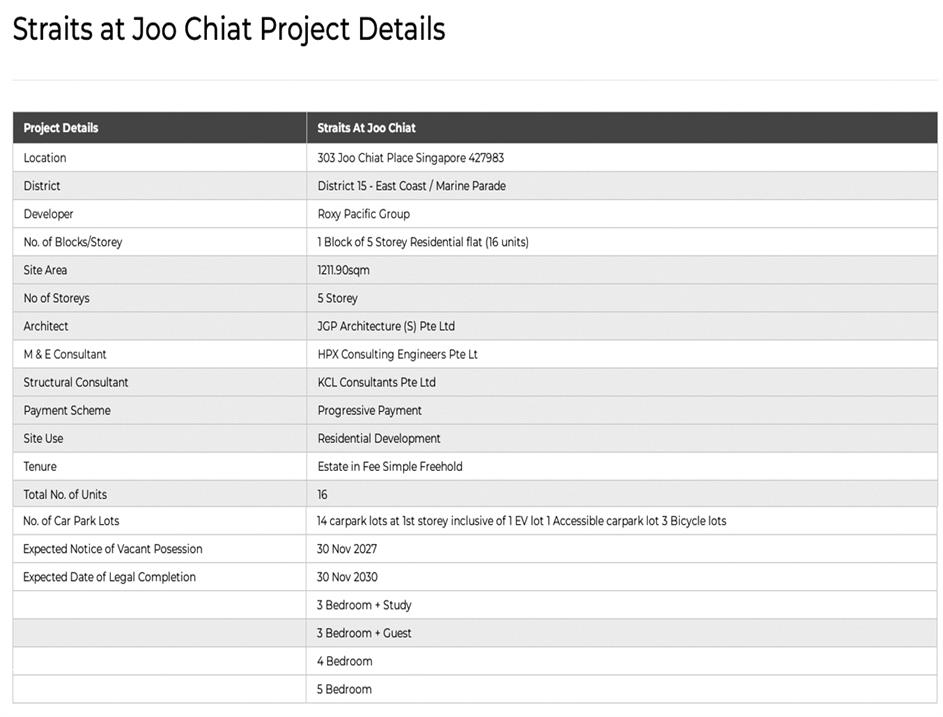Image resolution: width=943 pixels, height=717 pixels.
Task: Select the address "303 Joo Chiat Place Singapore 427983"
Action: [x=411, y=158]
